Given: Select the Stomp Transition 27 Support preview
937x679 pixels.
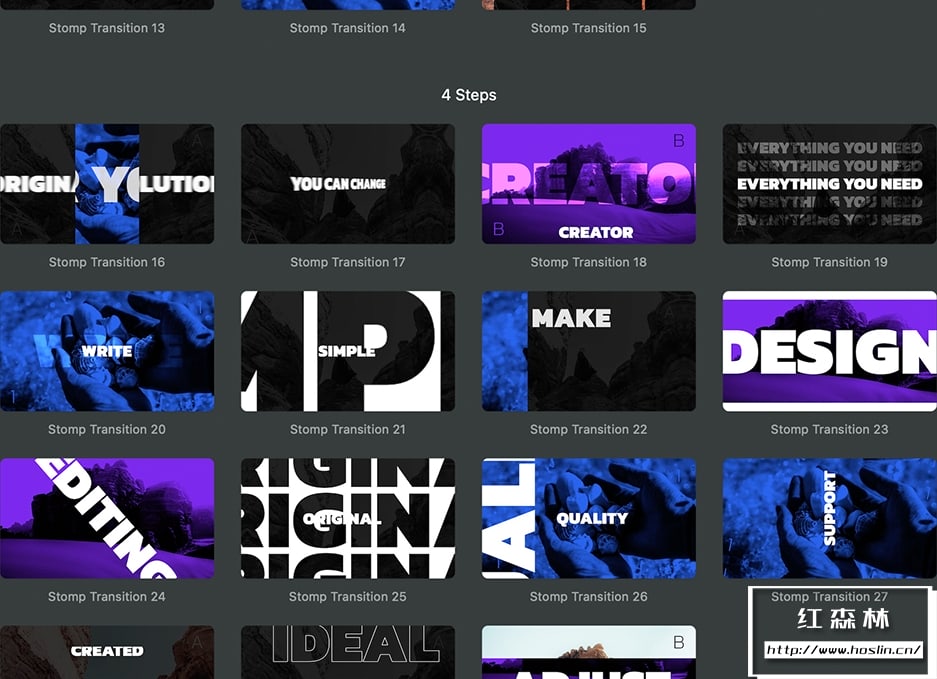Looking at the screenshot, I should 829,519.
